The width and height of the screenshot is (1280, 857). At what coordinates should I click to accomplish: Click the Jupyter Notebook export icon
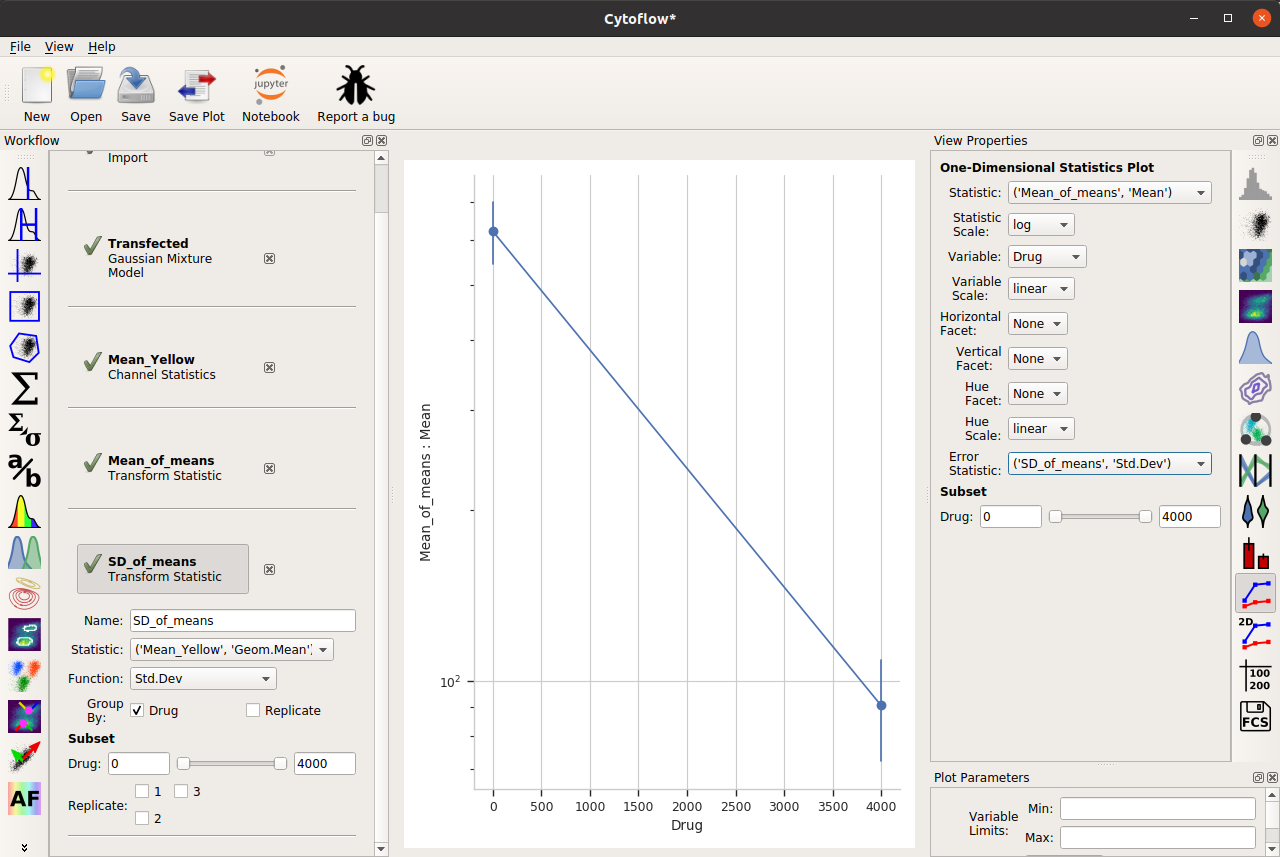(x=271, y=85)
